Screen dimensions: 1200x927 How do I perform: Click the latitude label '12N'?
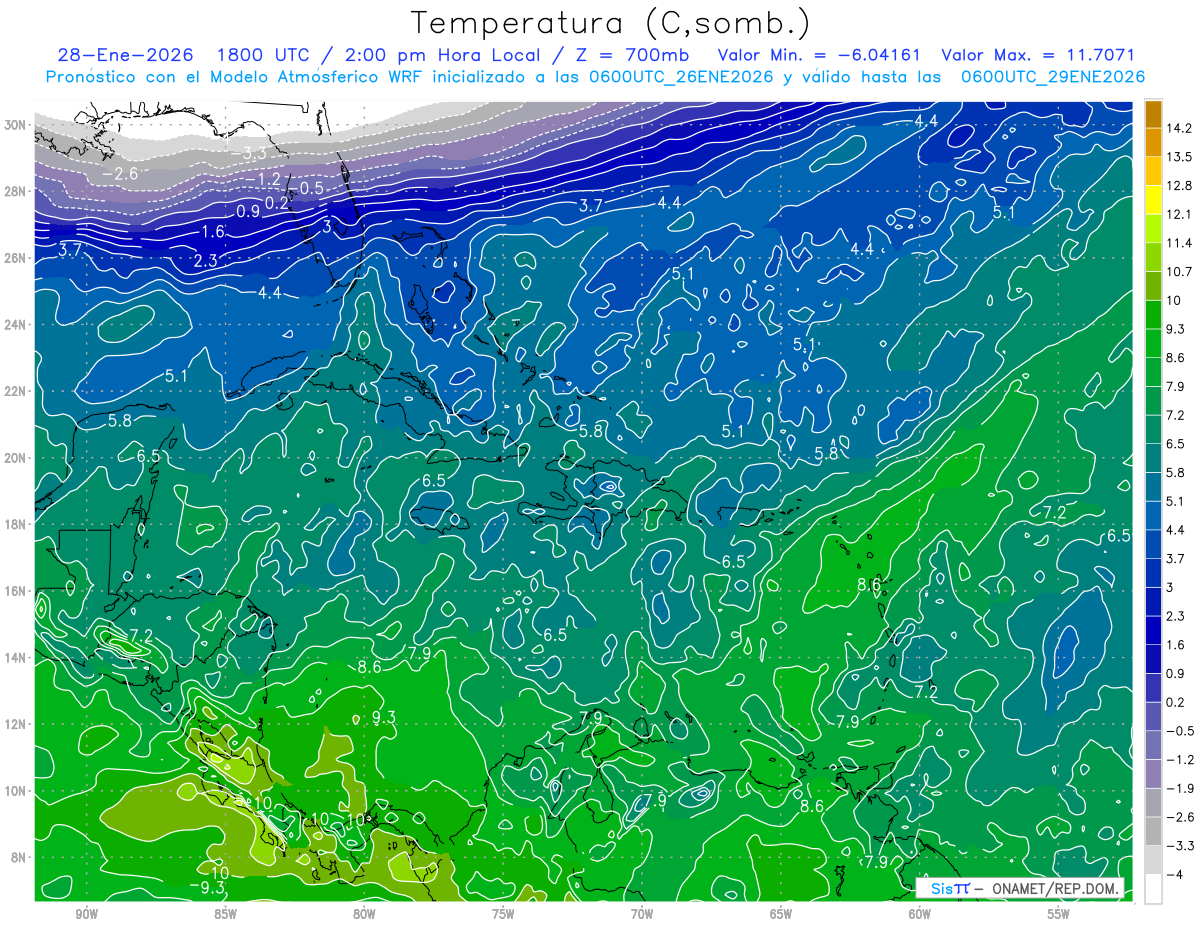point(17,724)
